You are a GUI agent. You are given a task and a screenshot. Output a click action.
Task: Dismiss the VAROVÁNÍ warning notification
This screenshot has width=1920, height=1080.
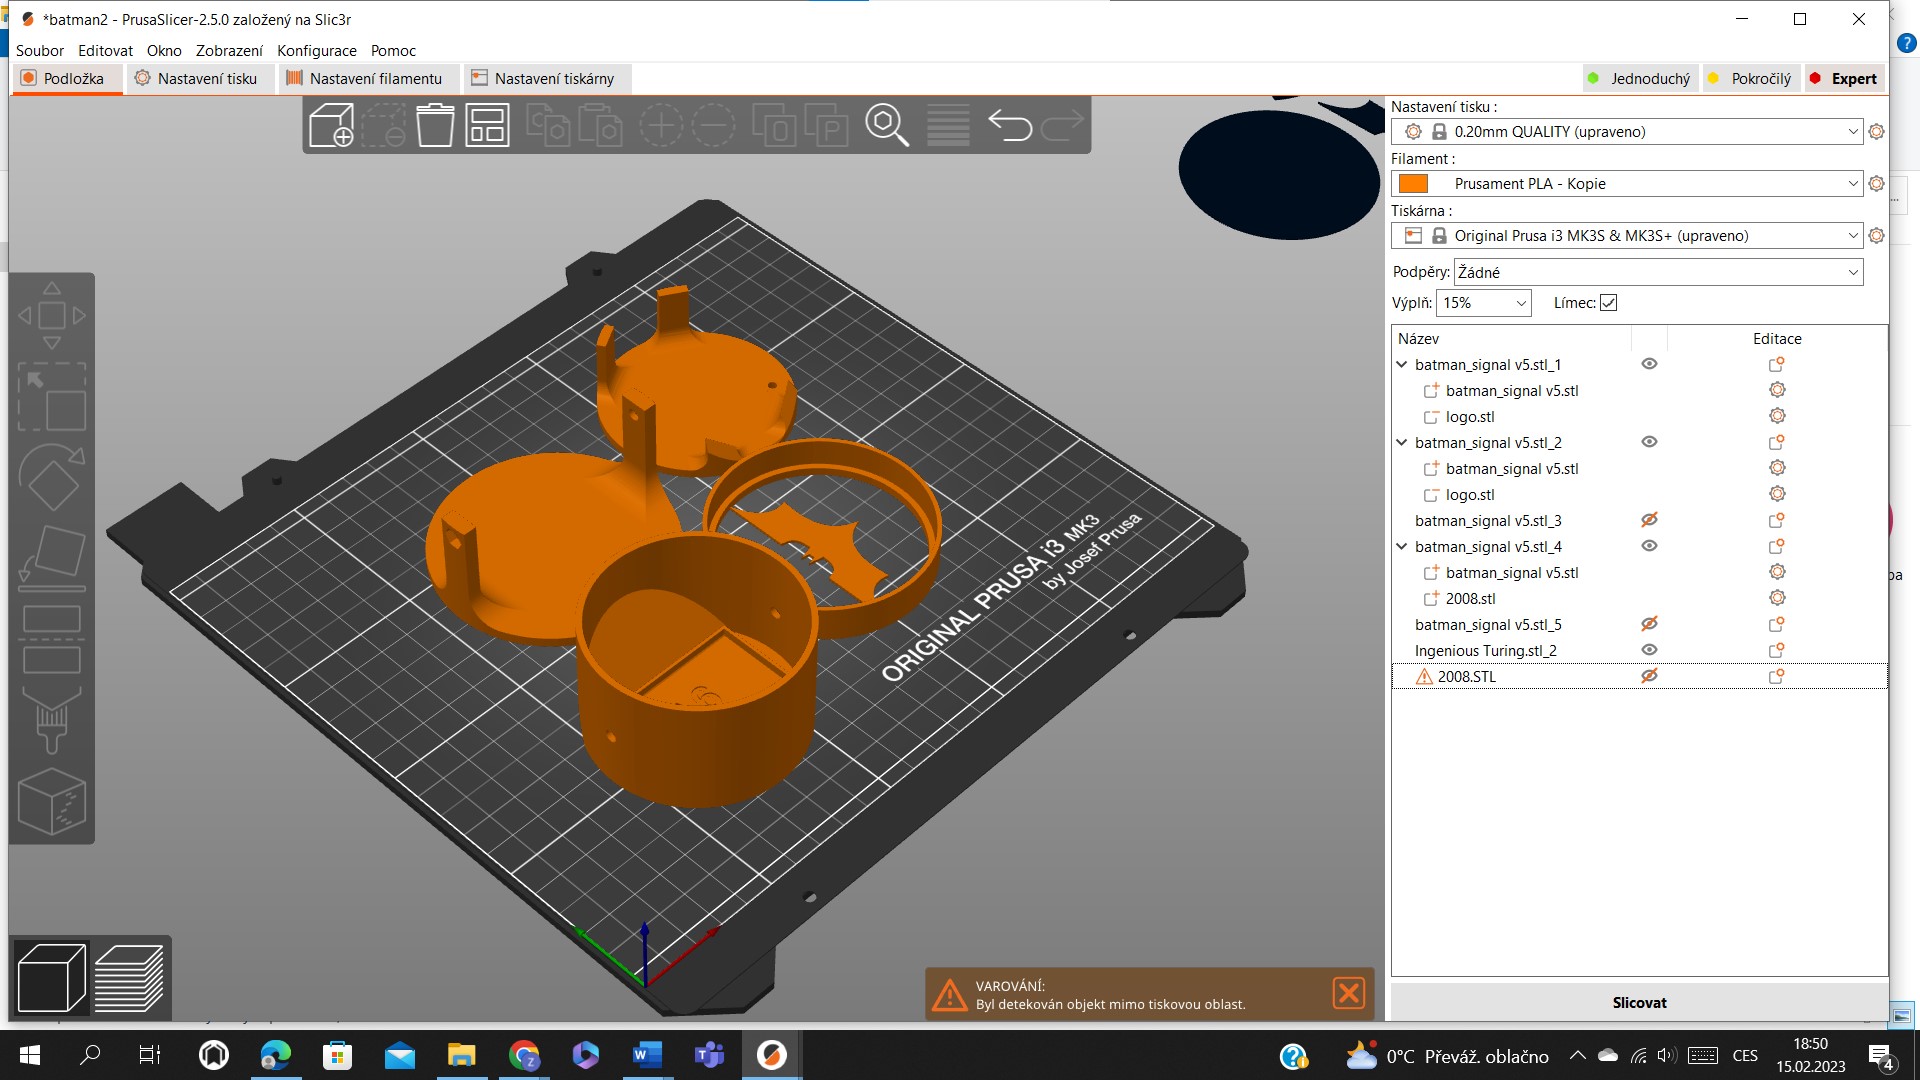click(x=1348, y=993)
